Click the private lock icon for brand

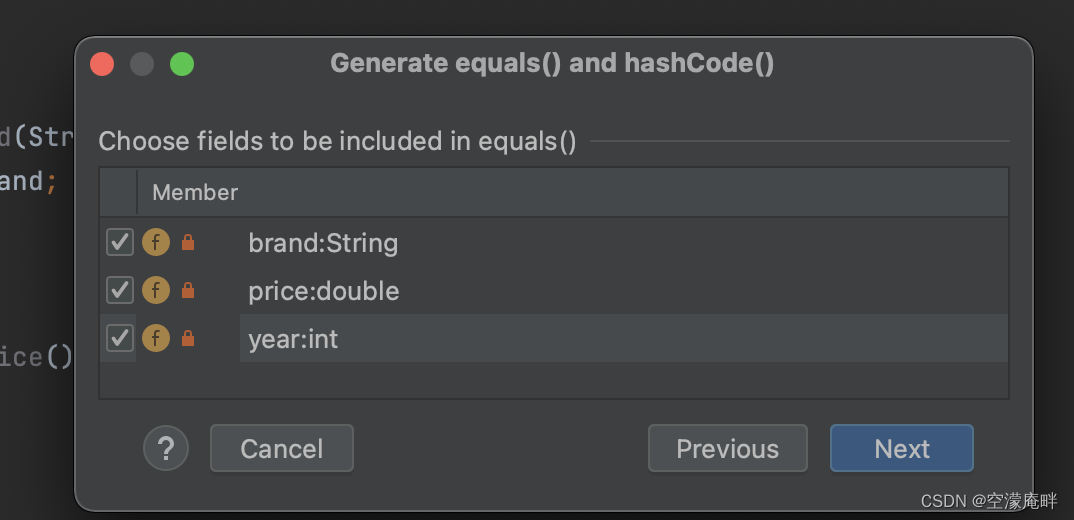188,243
